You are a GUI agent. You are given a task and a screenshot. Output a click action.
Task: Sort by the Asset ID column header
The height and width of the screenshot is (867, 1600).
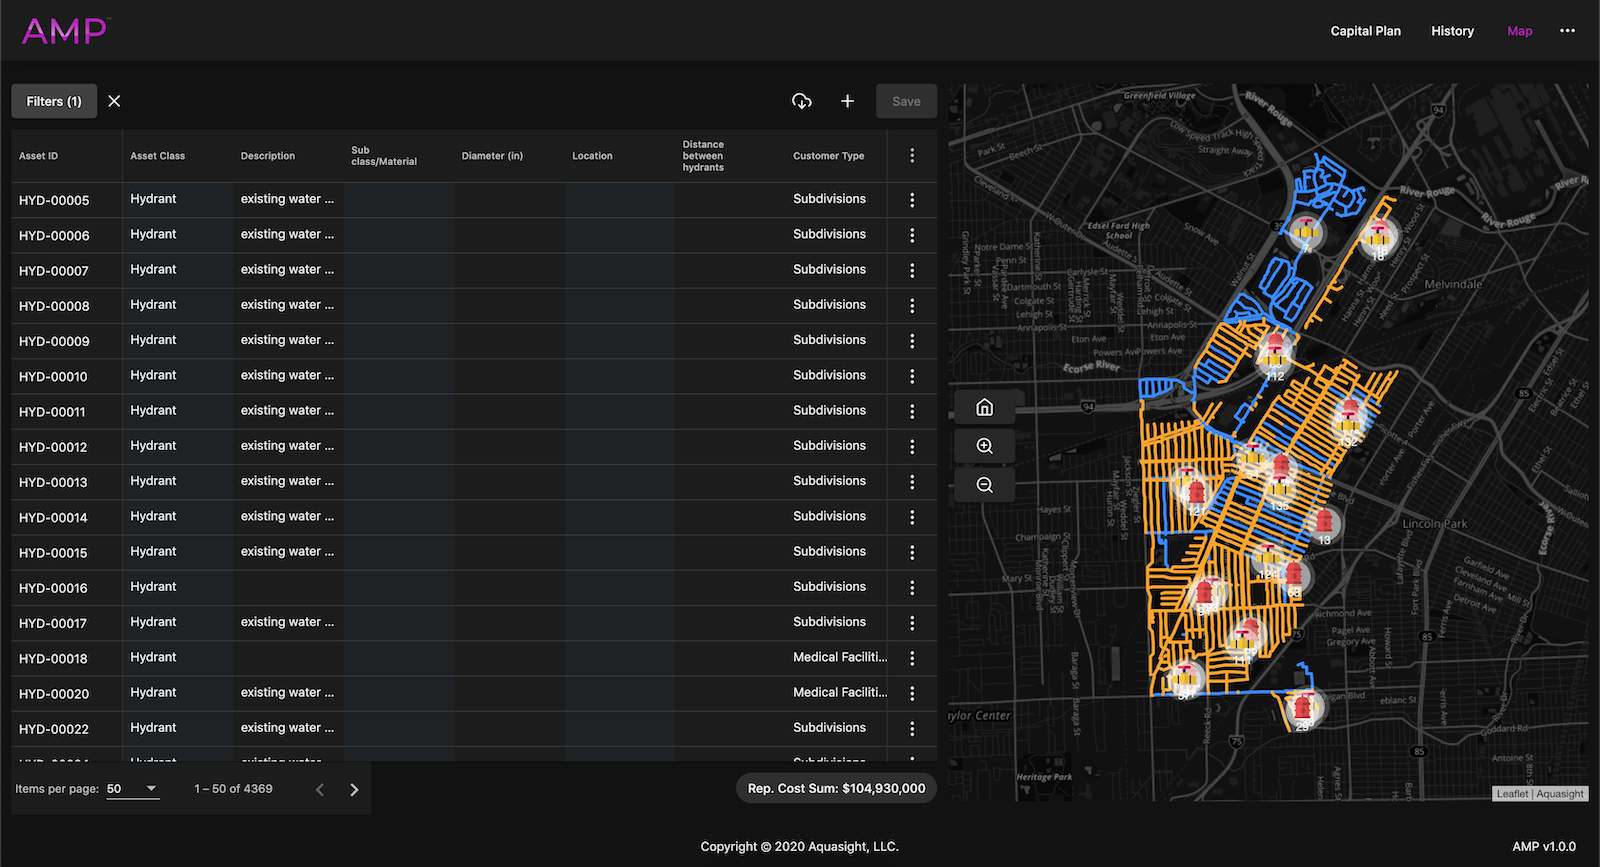tap(39, 156)
